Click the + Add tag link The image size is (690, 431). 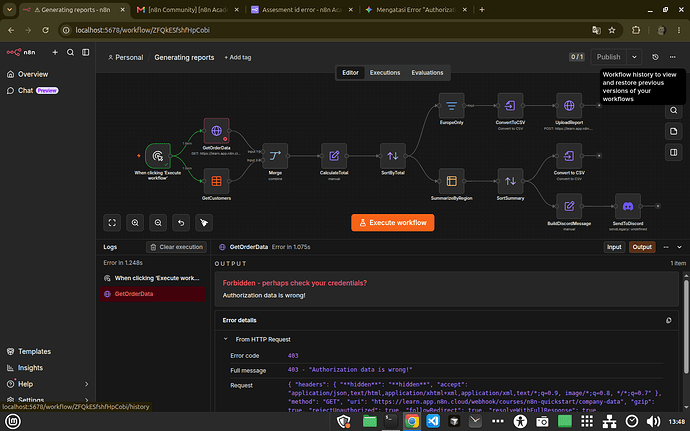[238, 57]
